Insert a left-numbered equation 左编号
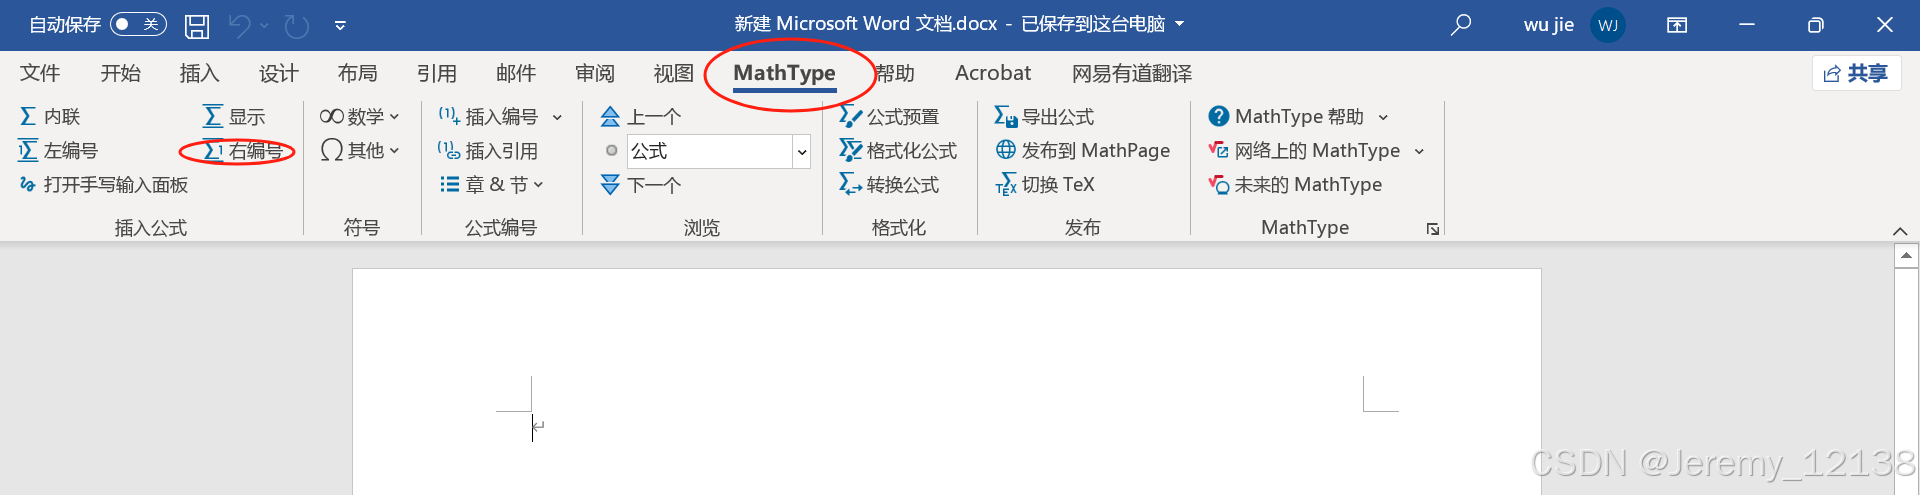This screenshot has height=495, width=1920. click(58, 151)
